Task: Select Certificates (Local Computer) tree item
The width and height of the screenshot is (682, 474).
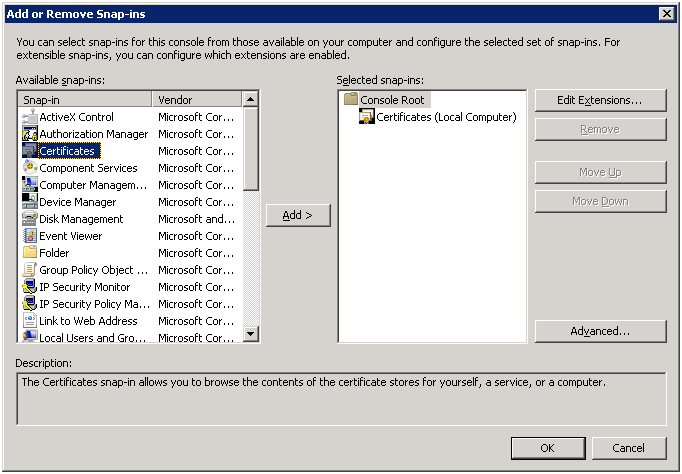Action: point(446,117)
